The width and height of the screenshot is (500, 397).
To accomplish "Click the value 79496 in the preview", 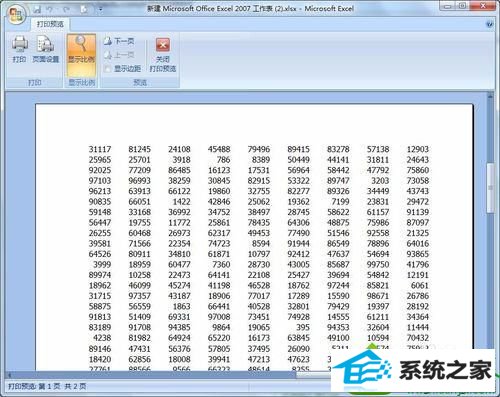I will click(259, 149).
